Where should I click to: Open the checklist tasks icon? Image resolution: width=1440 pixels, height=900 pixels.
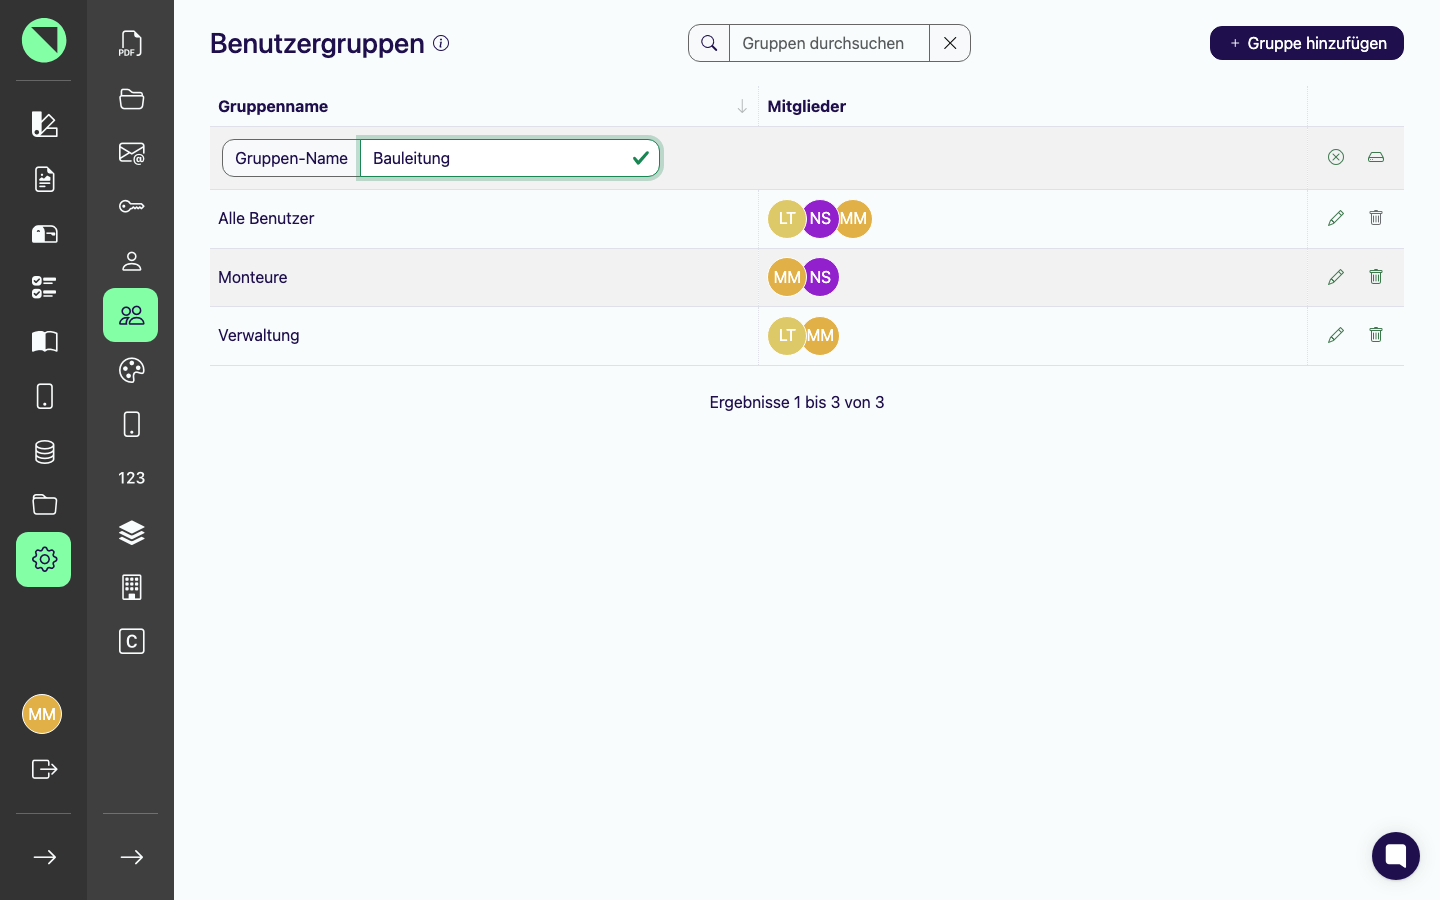tap(44, 288)
